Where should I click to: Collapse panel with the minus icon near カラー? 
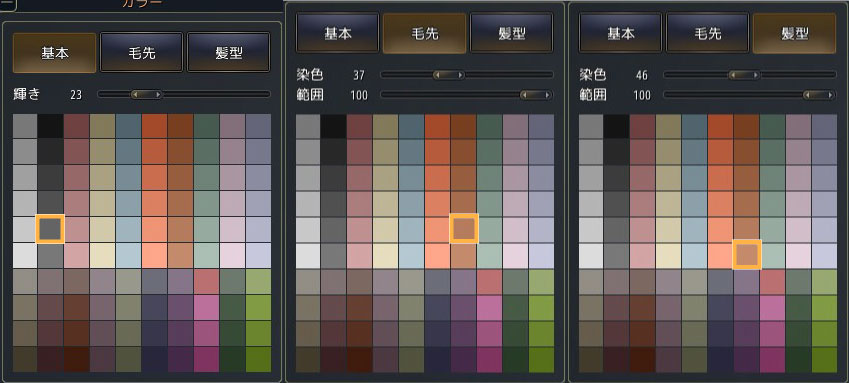8,5
